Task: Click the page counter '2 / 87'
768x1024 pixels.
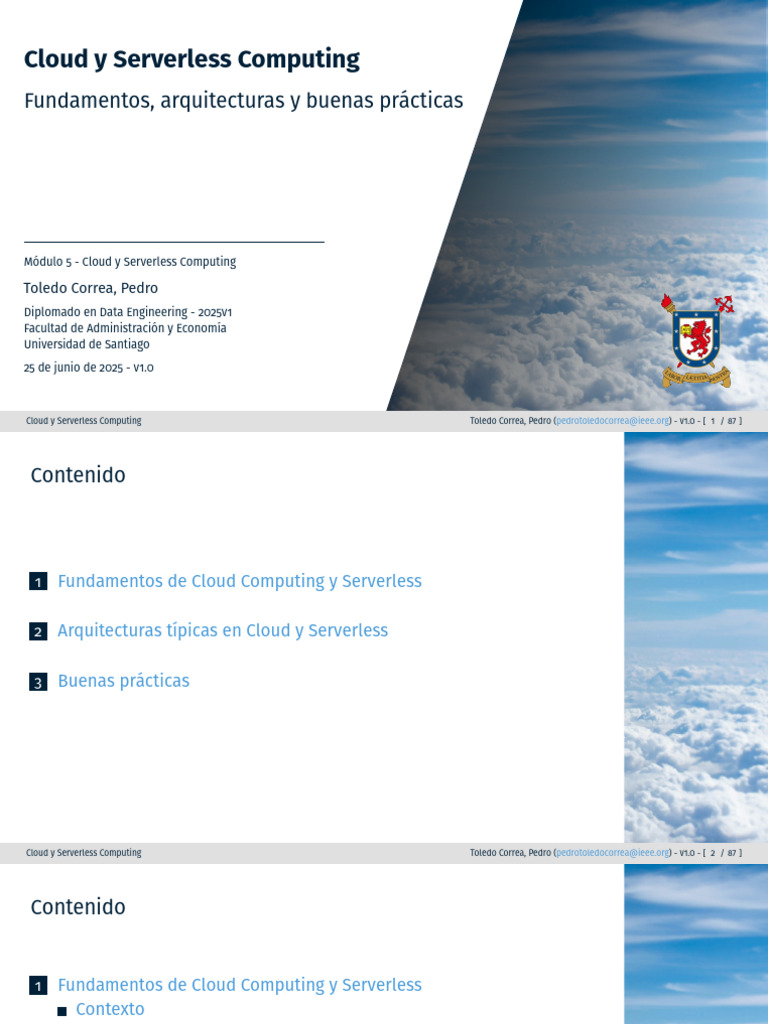Action: (722, 852)
